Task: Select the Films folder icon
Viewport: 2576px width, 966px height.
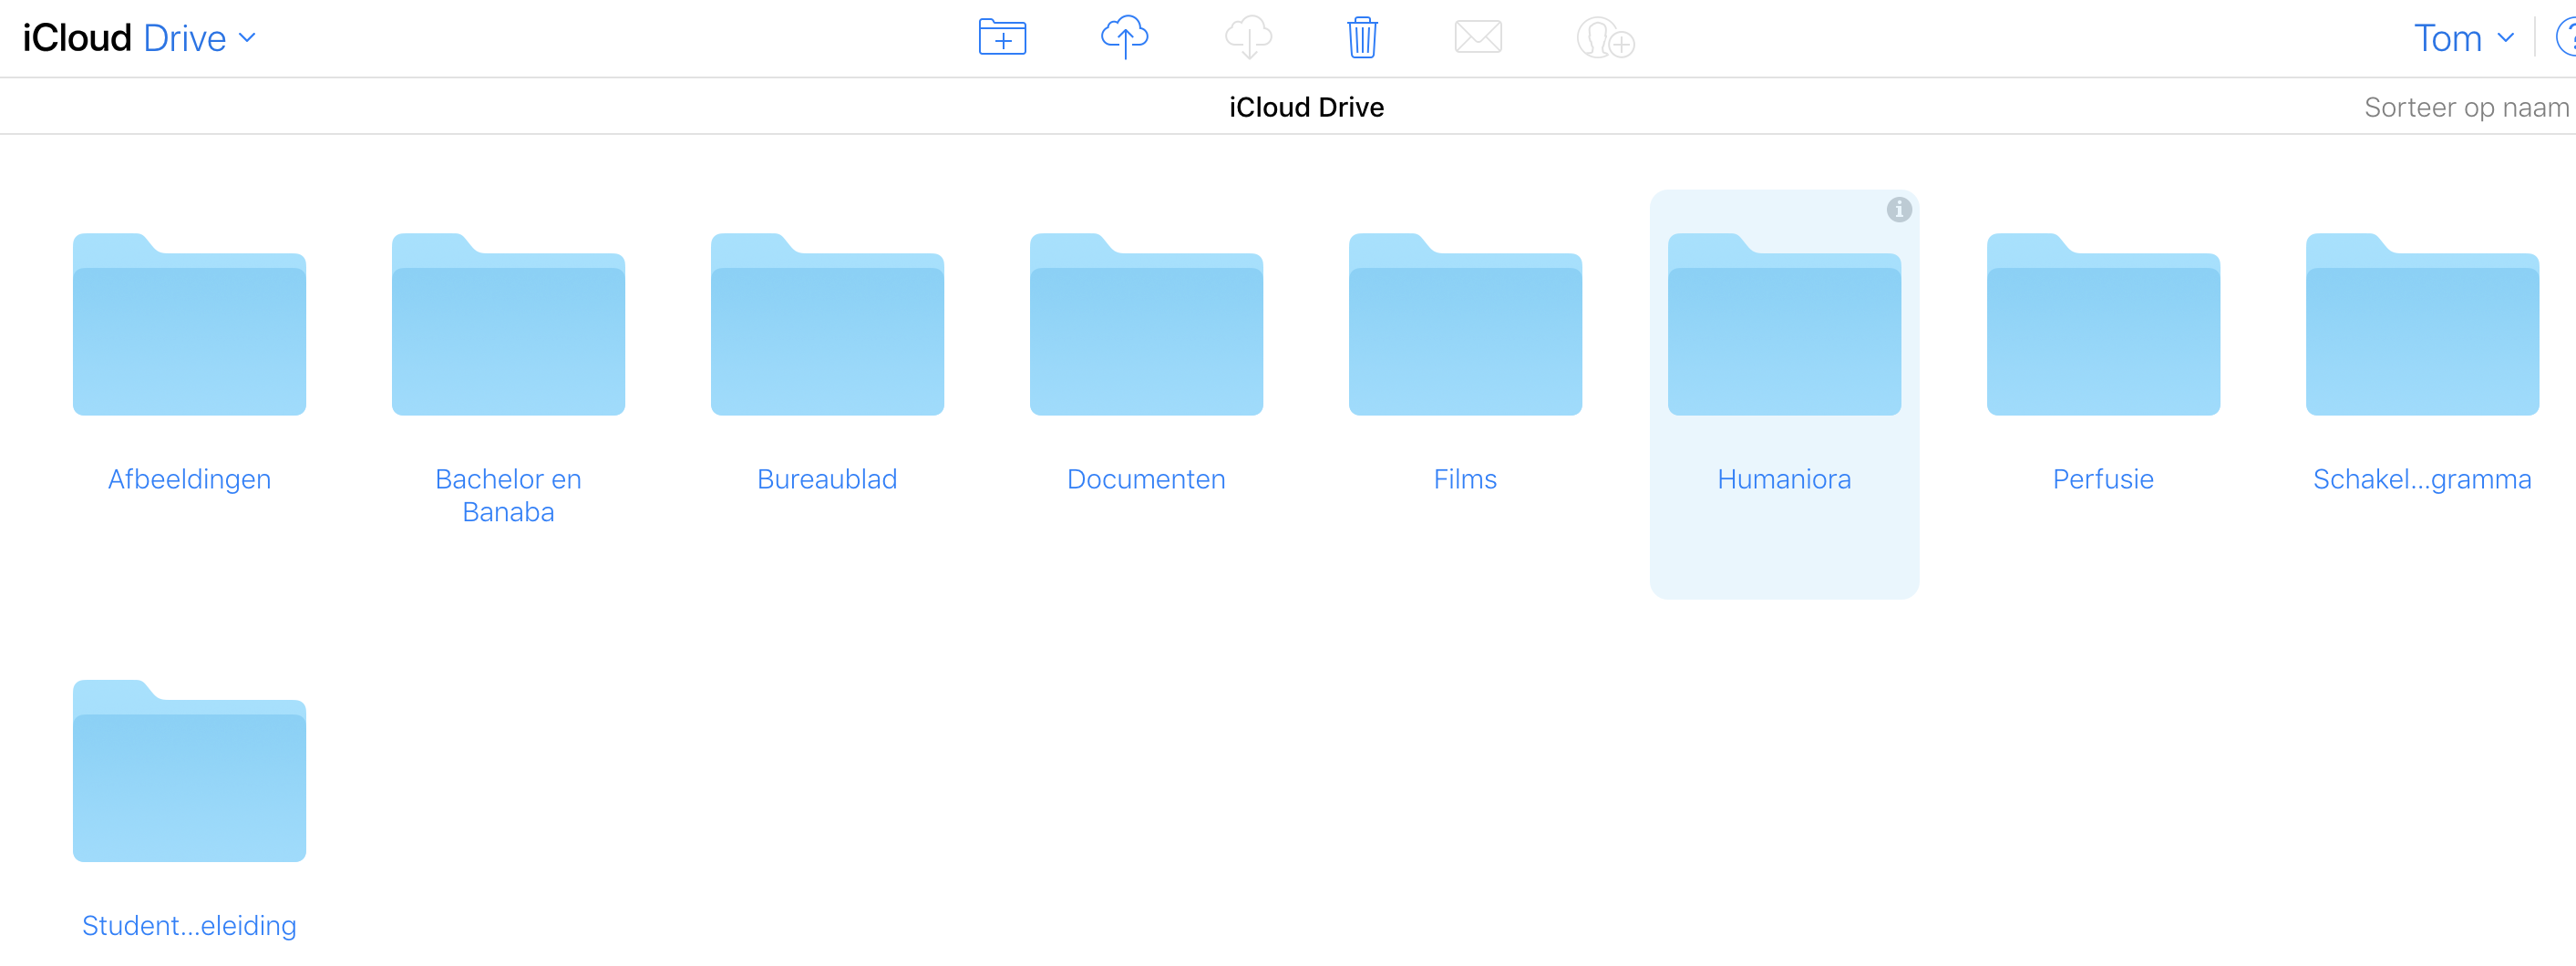Action: [1465, 324]
